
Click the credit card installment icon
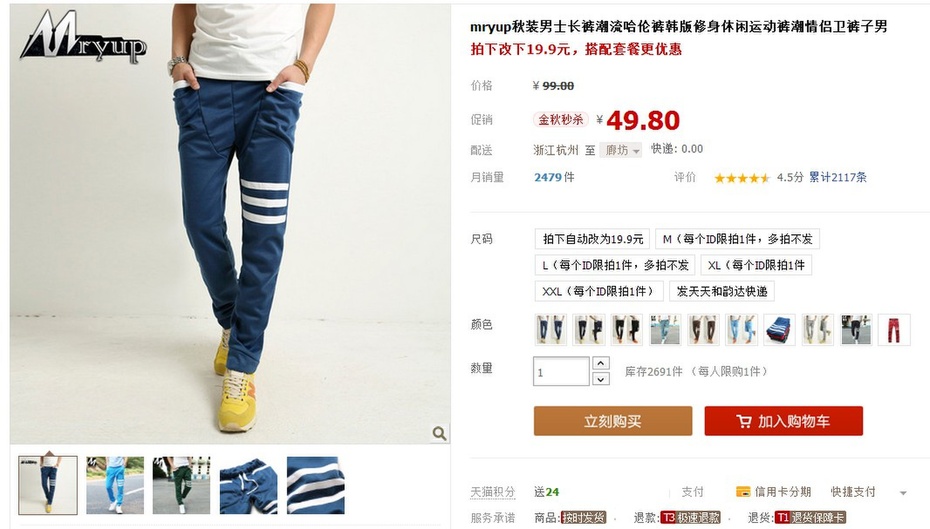[743, 492]
